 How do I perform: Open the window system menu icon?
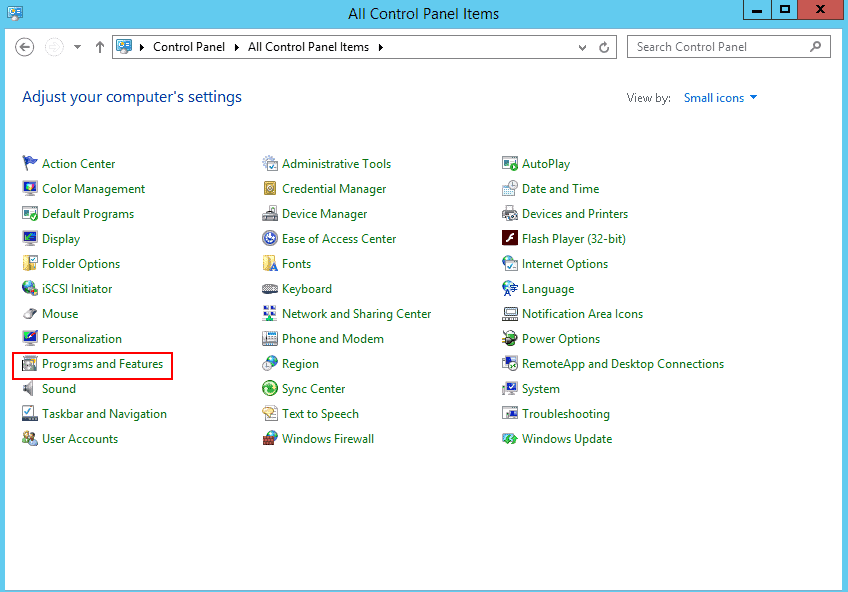[15, 12]
